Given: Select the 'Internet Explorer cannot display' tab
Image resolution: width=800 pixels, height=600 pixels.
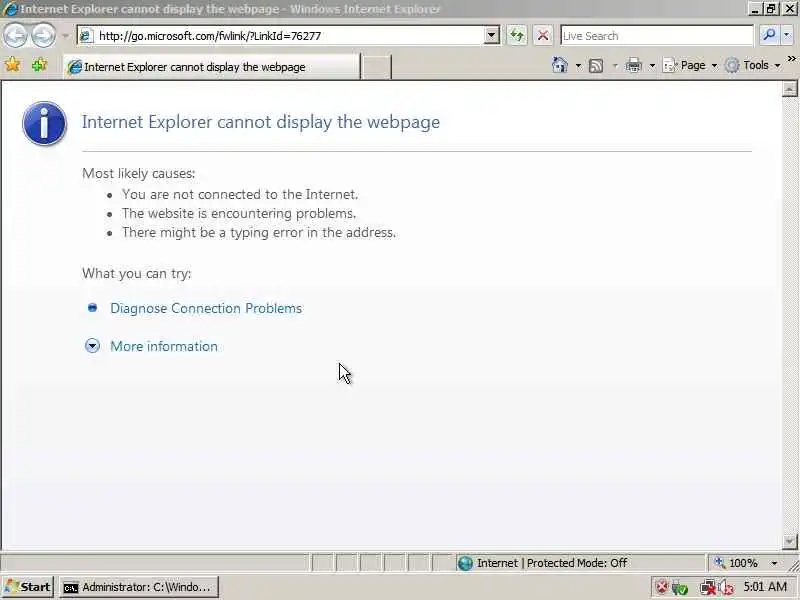Looking at the screenshot, I should [211, 67].
